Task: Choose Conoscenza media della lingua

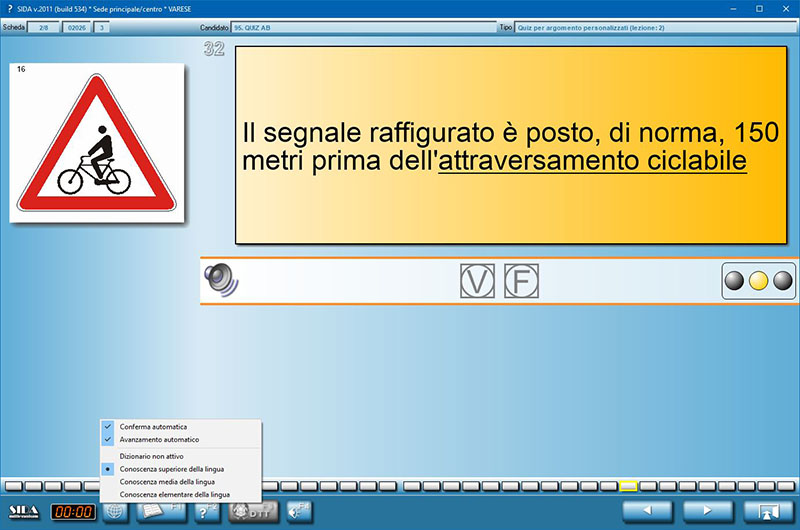Action: 168,481
